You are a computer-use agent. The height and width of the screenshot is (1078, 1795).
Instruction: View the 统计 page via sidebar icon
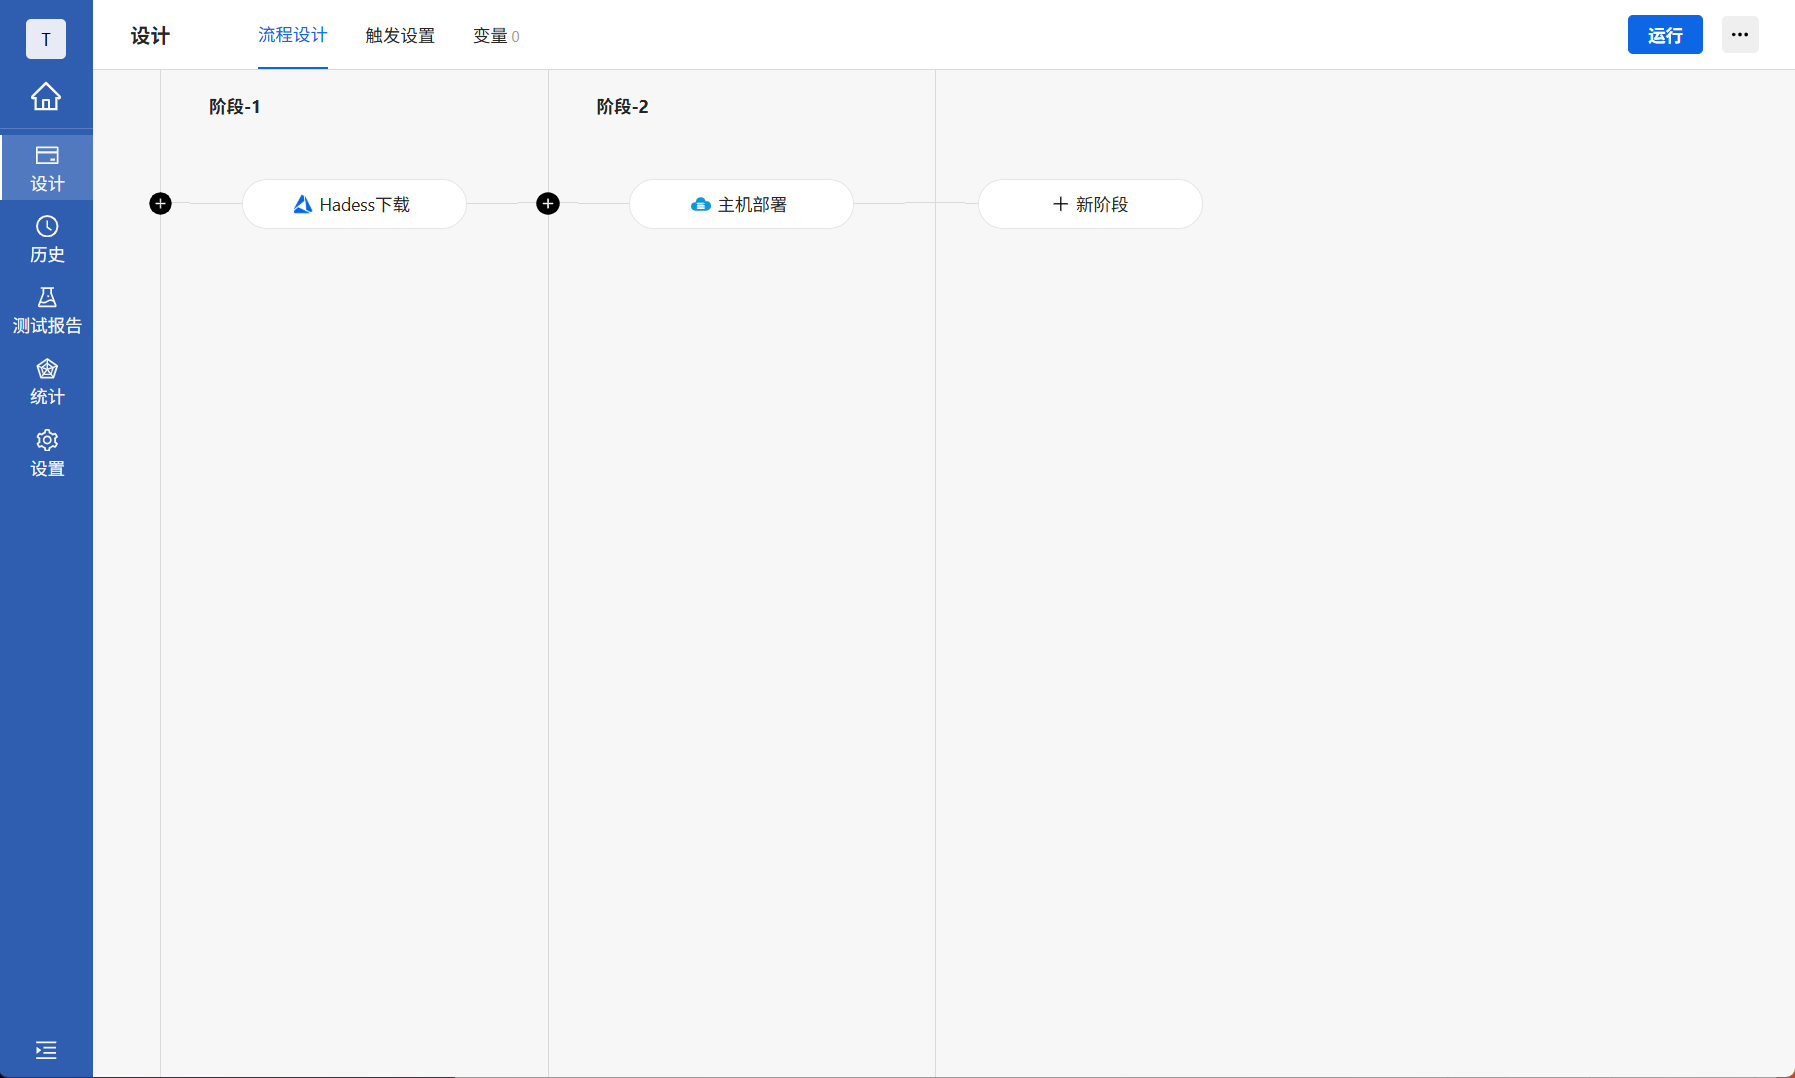click(46, 381)
